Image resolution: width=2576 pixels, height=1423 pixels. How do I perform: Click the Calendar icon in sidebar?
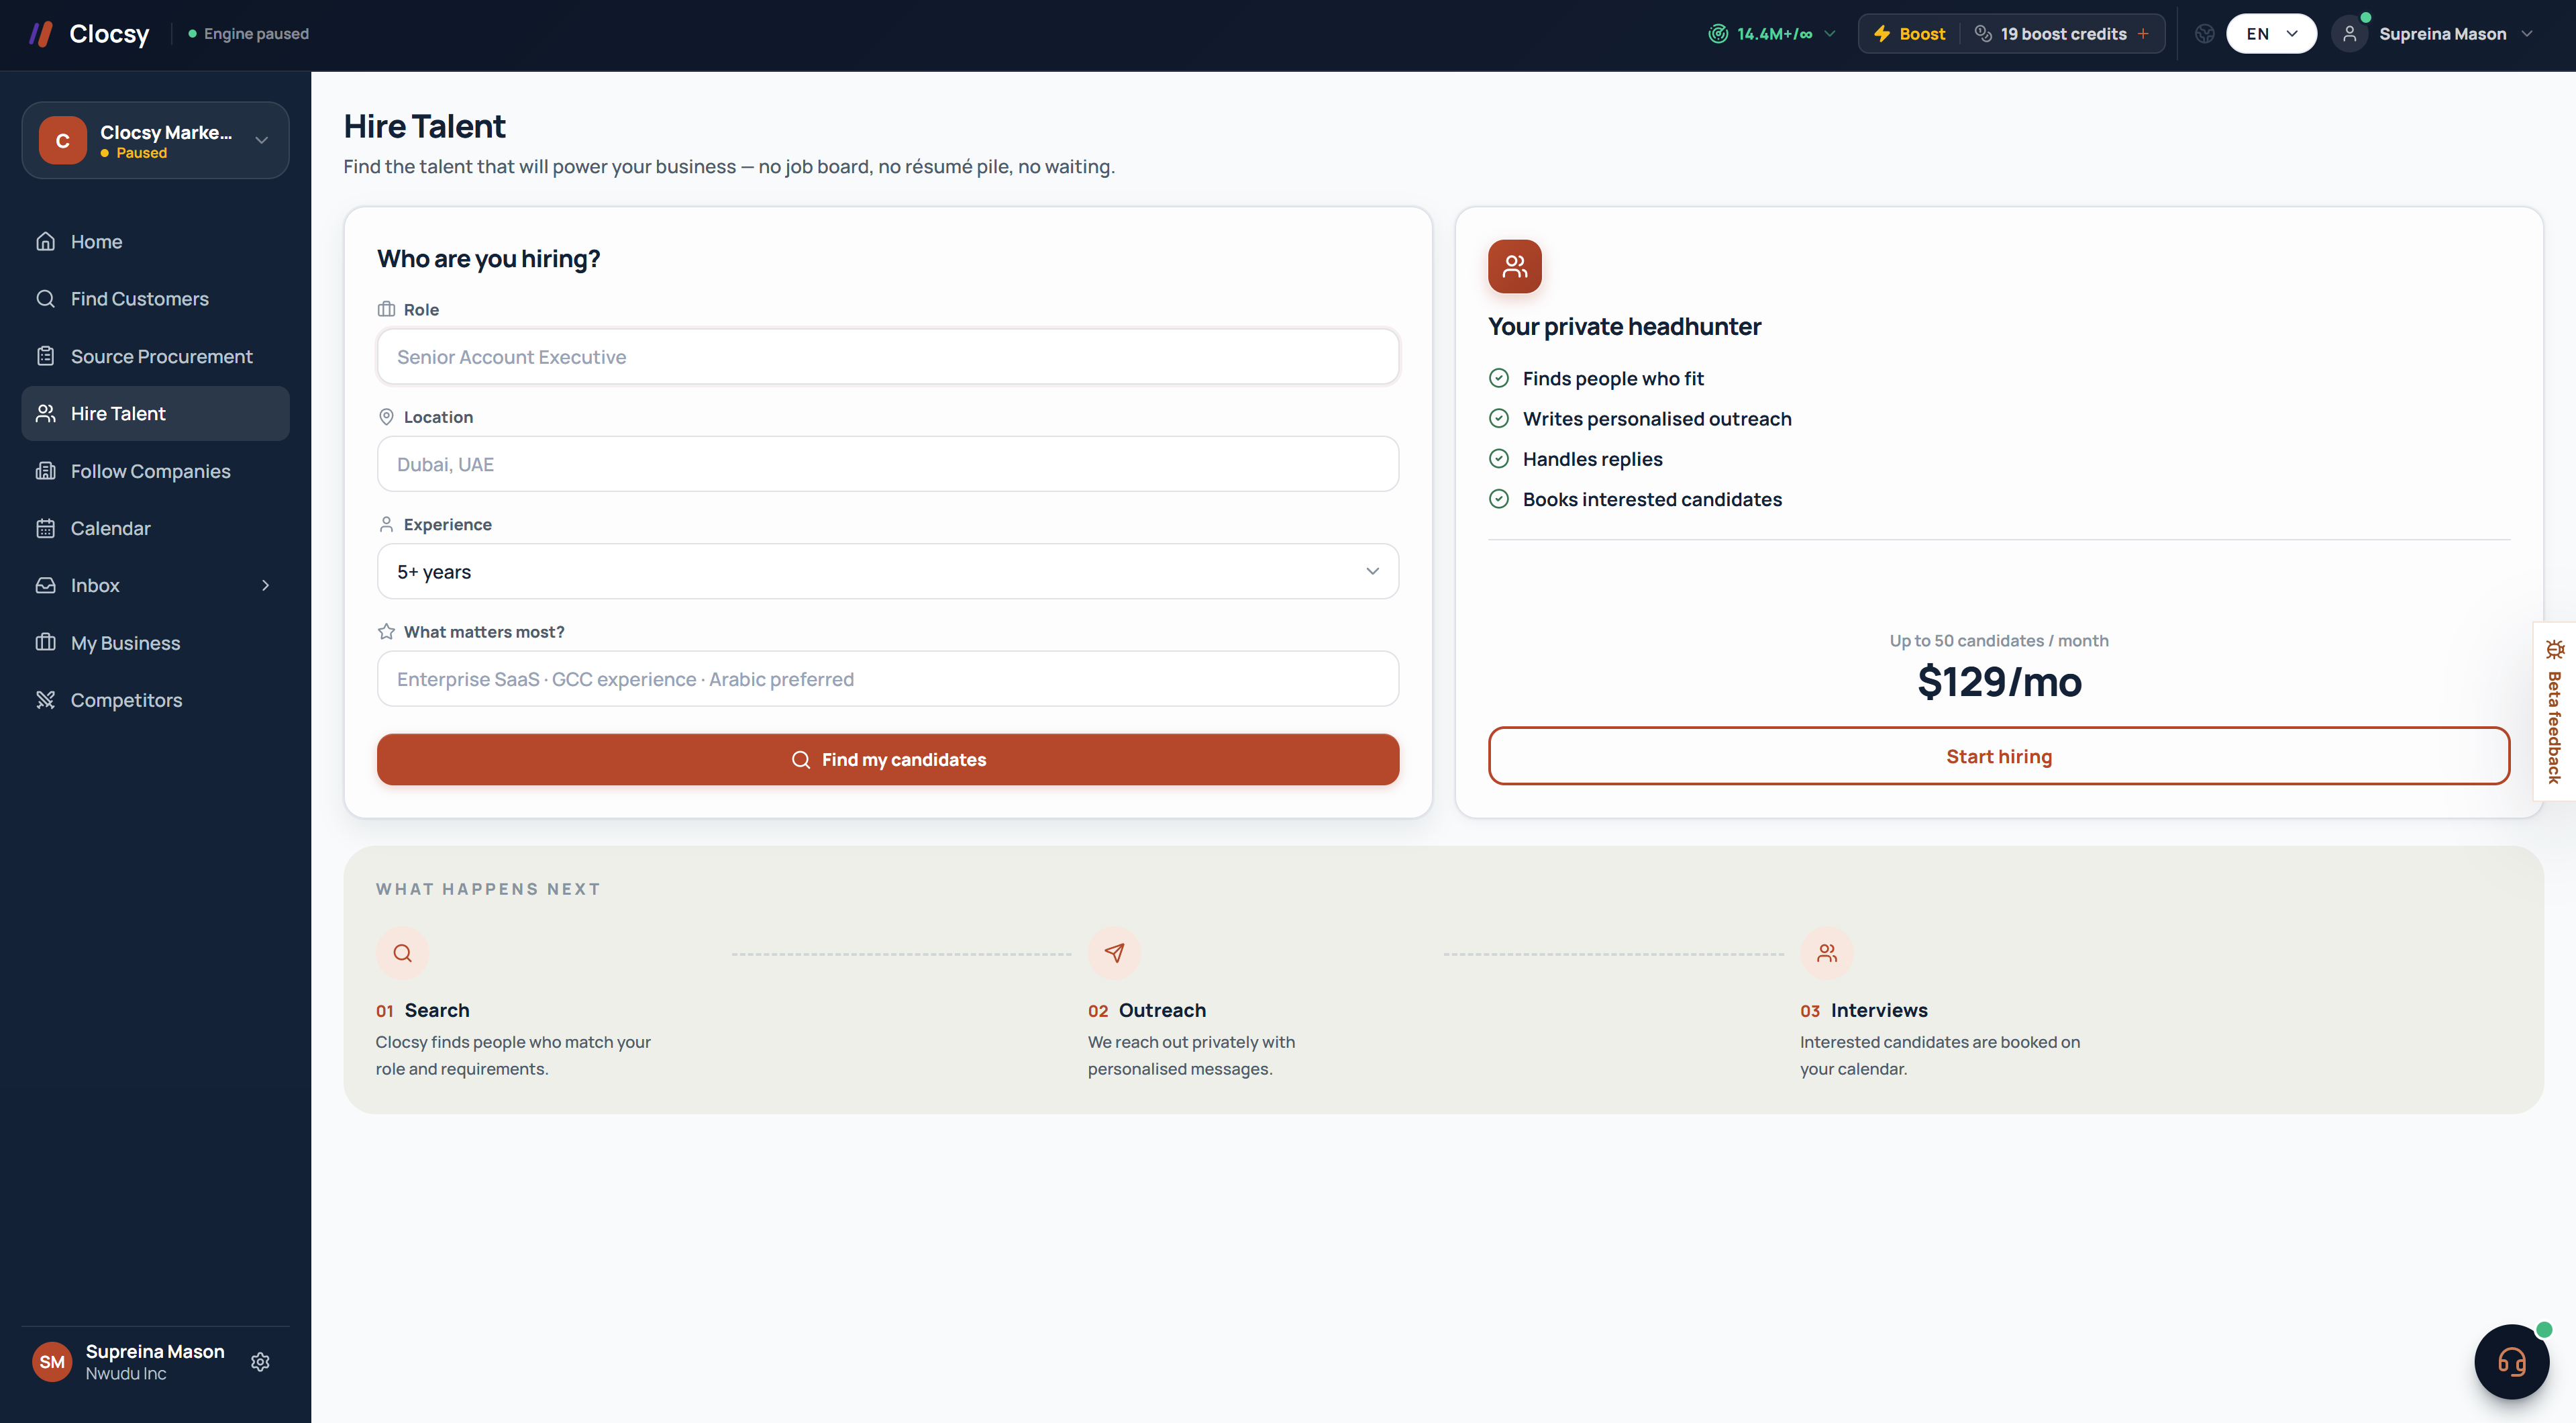(45, 528)
